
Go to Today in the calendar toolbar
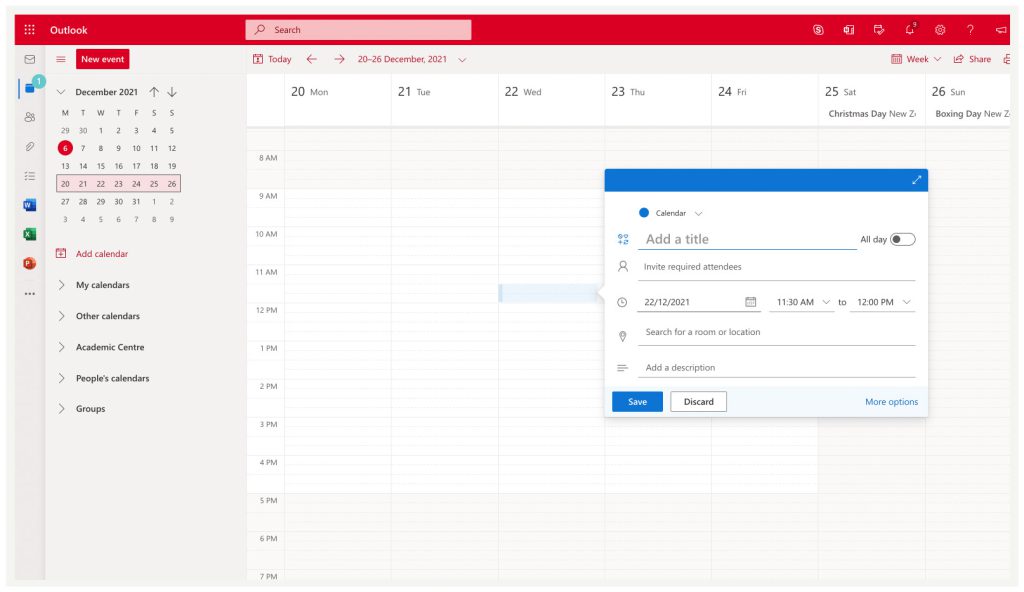272,59
